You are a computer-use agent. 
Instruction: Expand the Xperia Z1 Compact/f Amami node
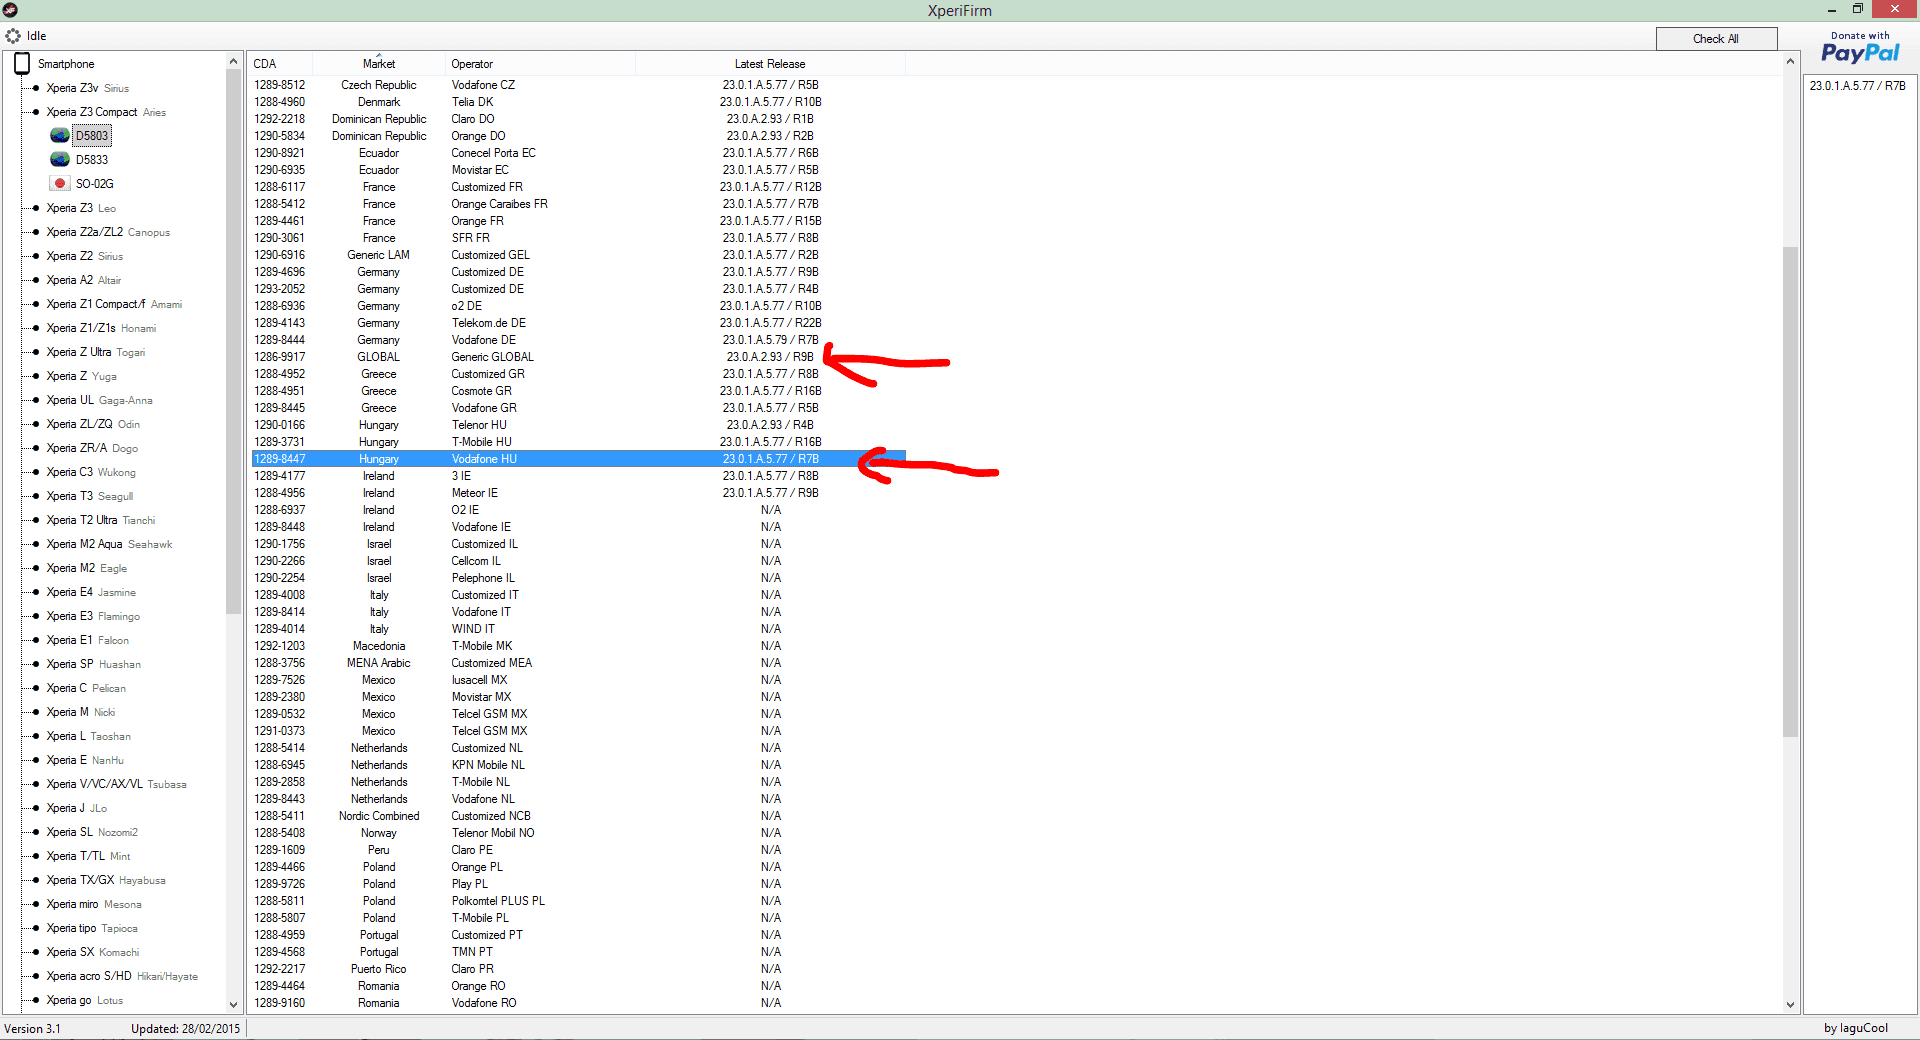[x=36, y=304]
